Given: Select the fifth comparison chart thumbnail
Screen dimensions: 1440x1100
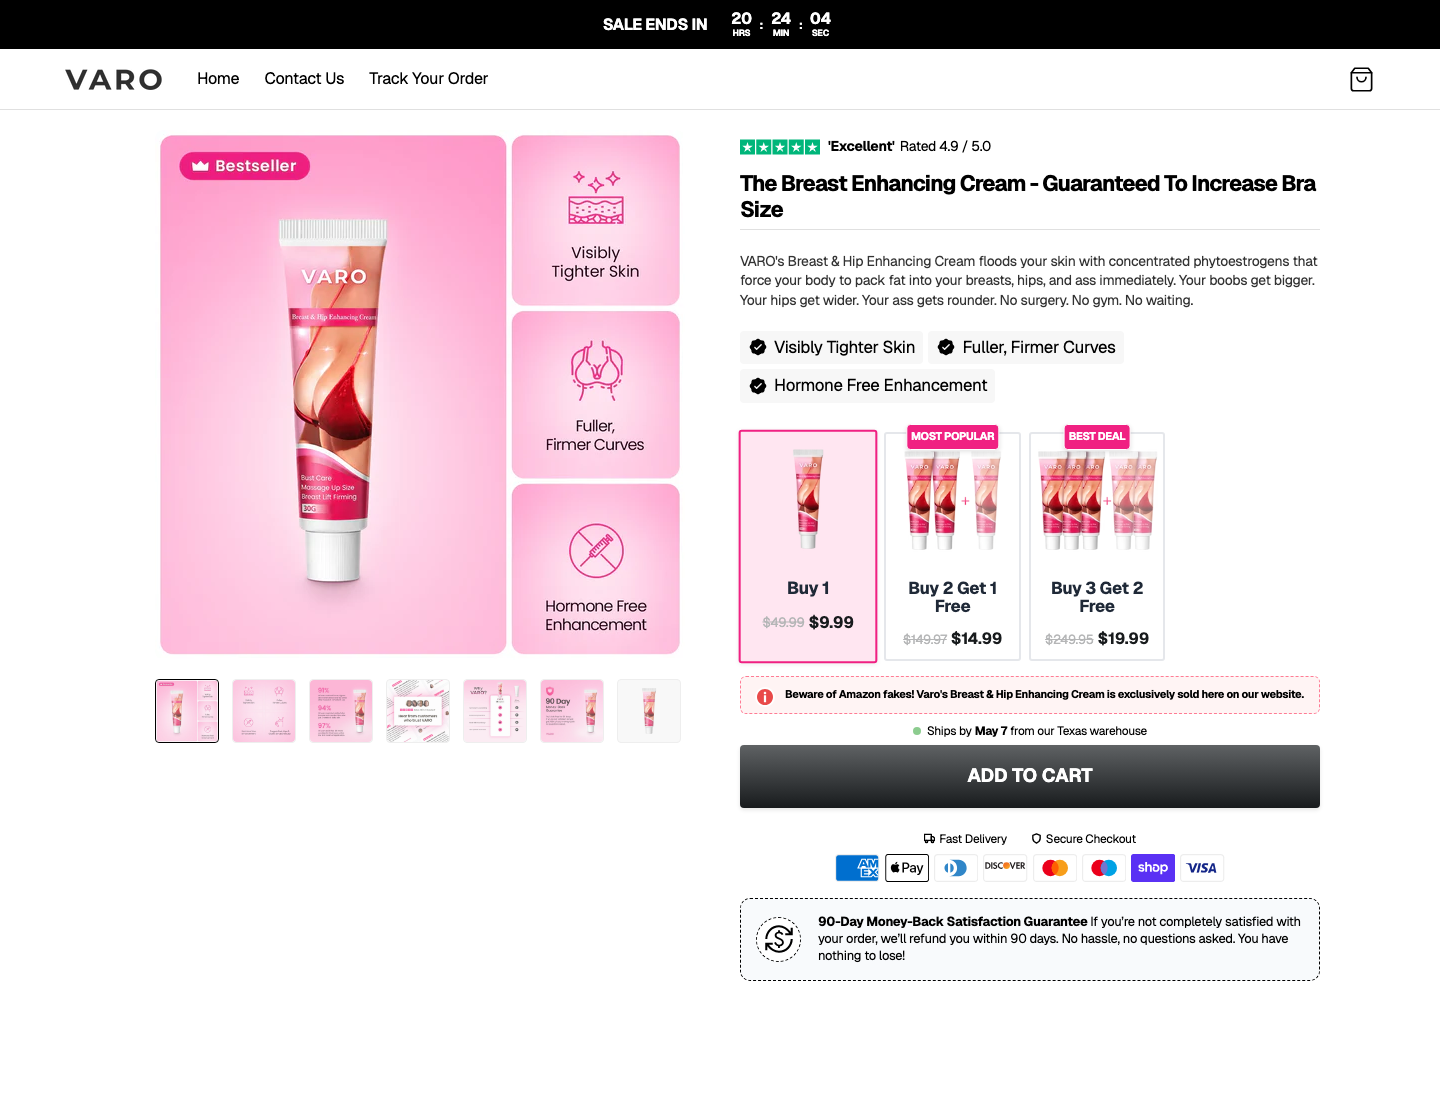Looking at the screenshot, I should (x=495, y=711).
